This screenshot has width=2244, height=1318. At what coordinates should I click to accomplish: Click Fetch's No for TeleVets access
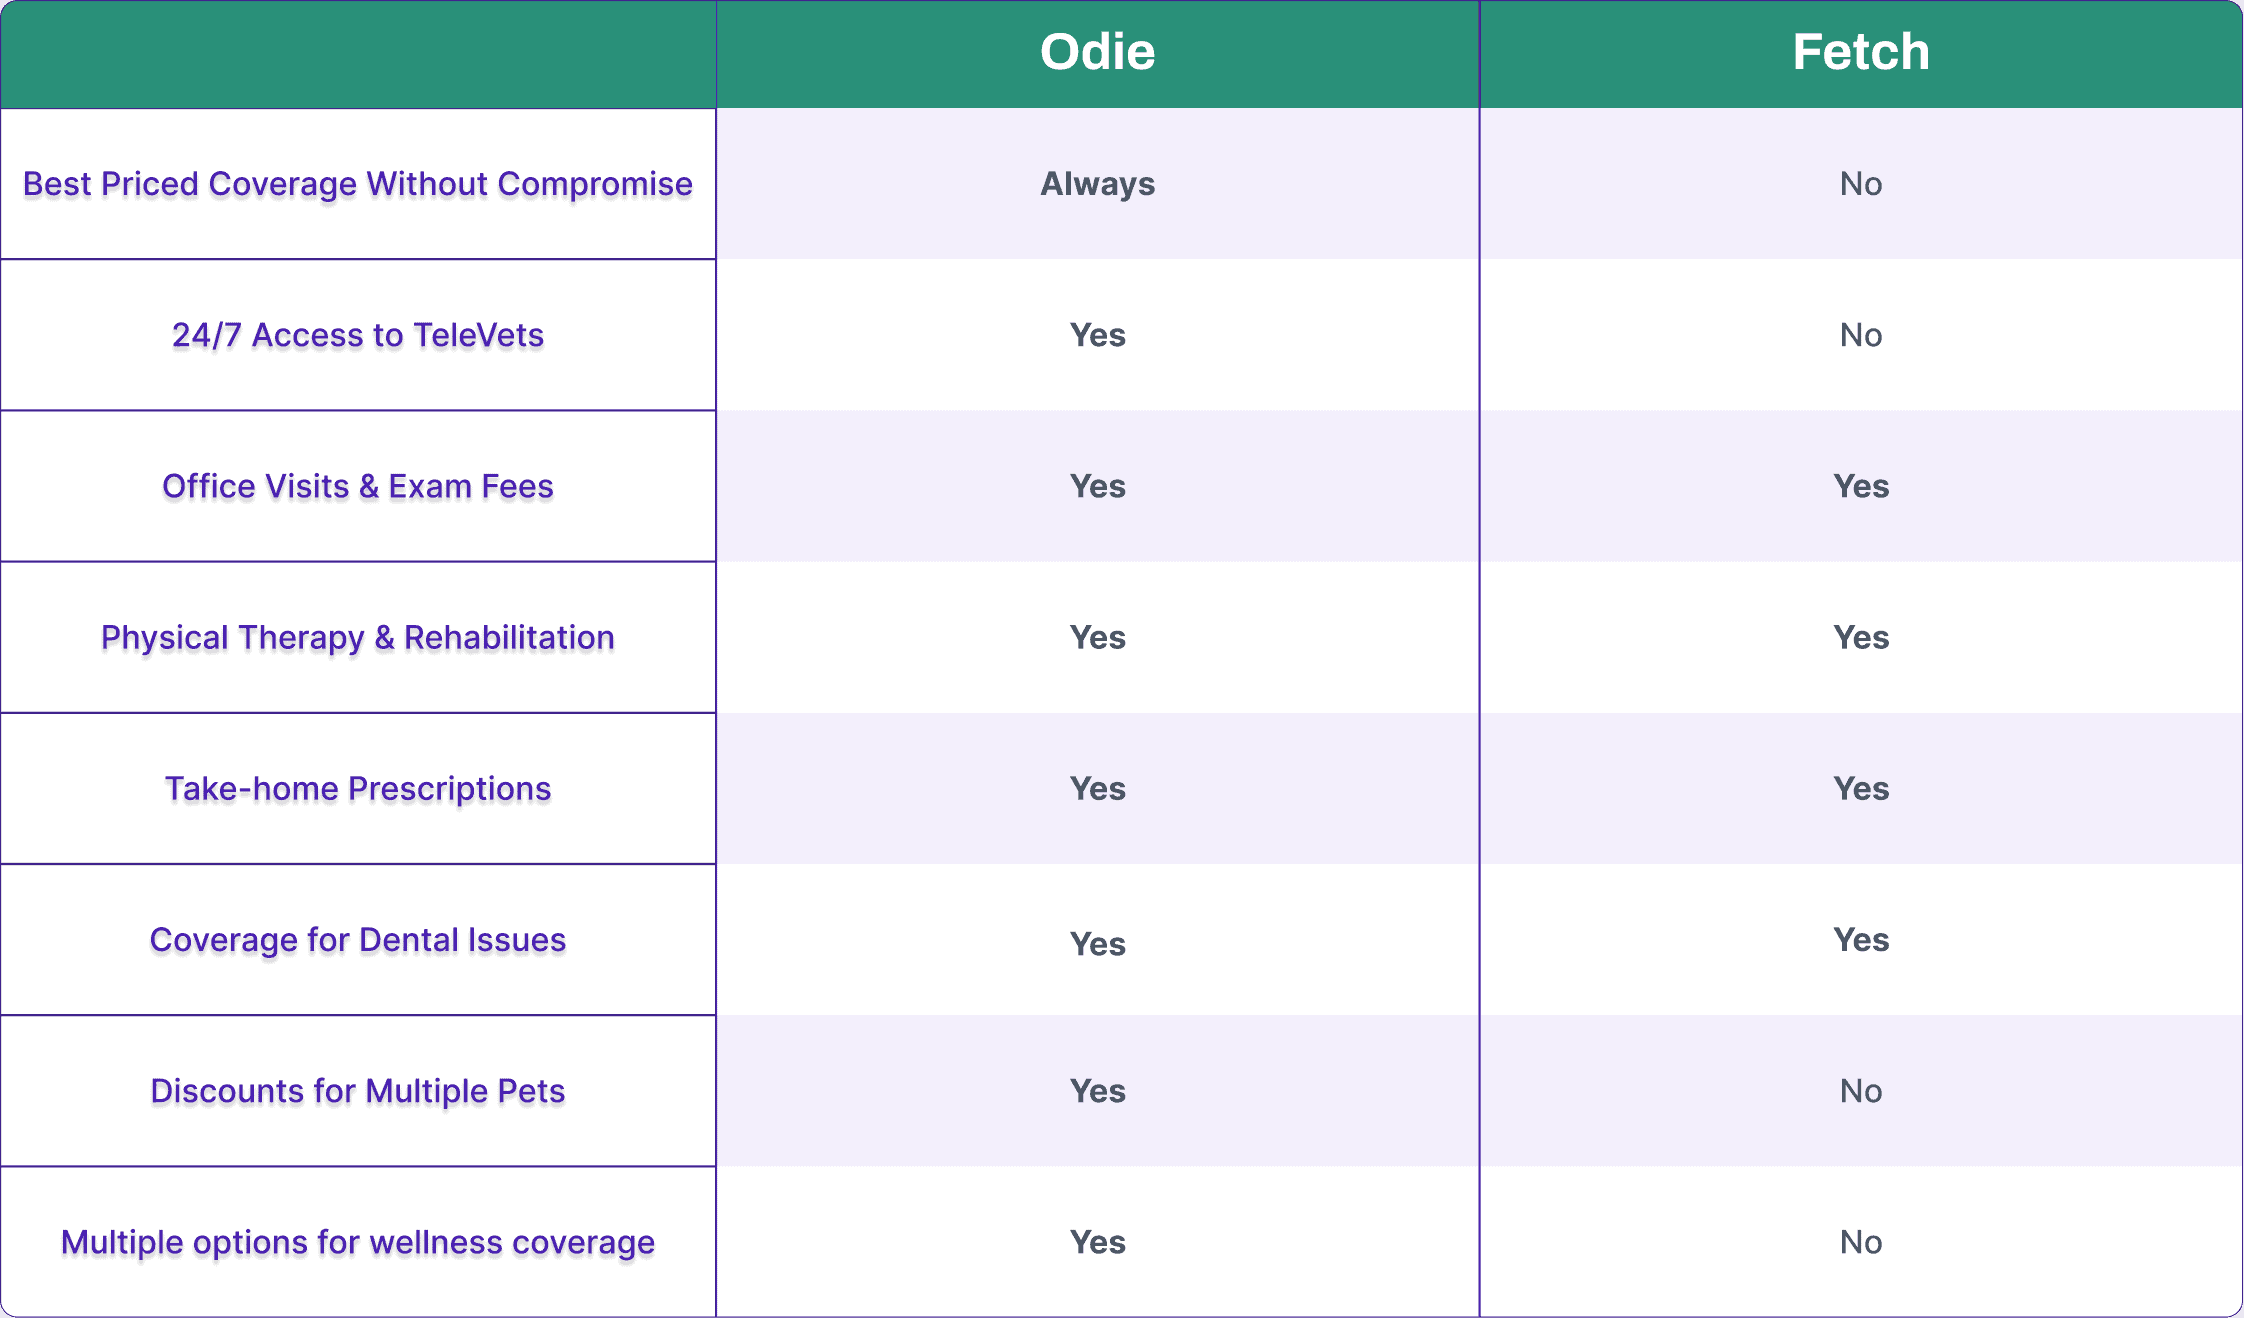click(x=1860, y=335)
